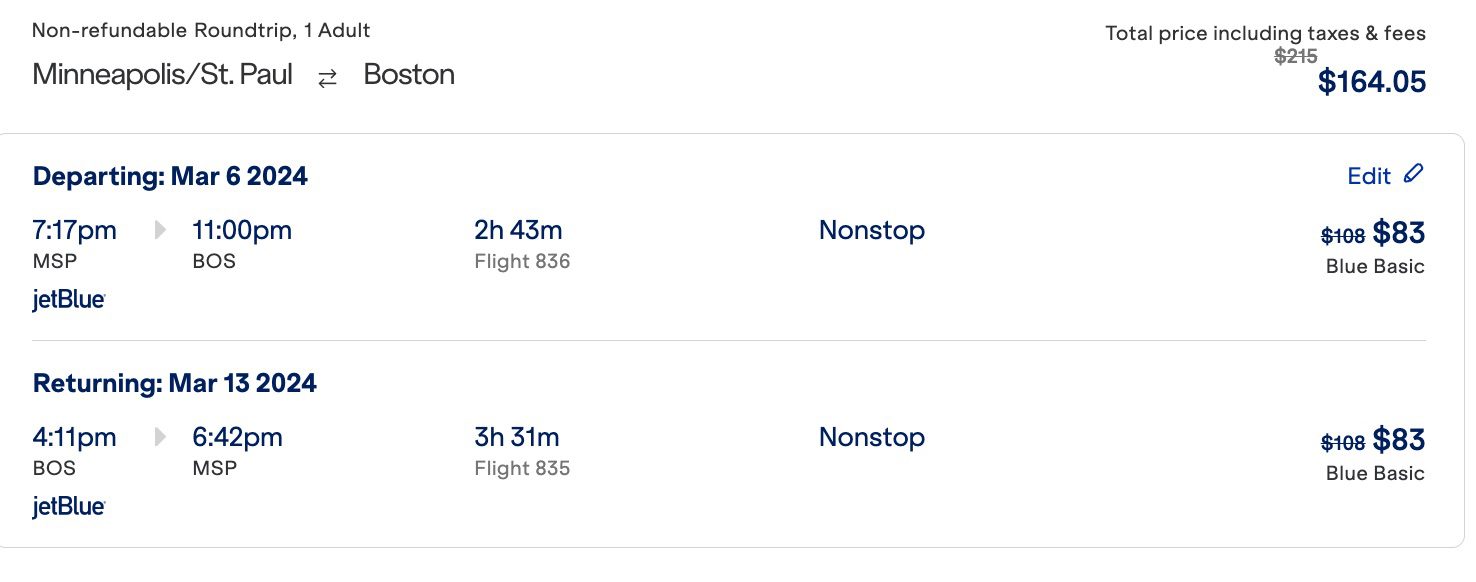Click the Nonstop label on the departing flight
The image size is (1476, 582).
pos(871,230)
